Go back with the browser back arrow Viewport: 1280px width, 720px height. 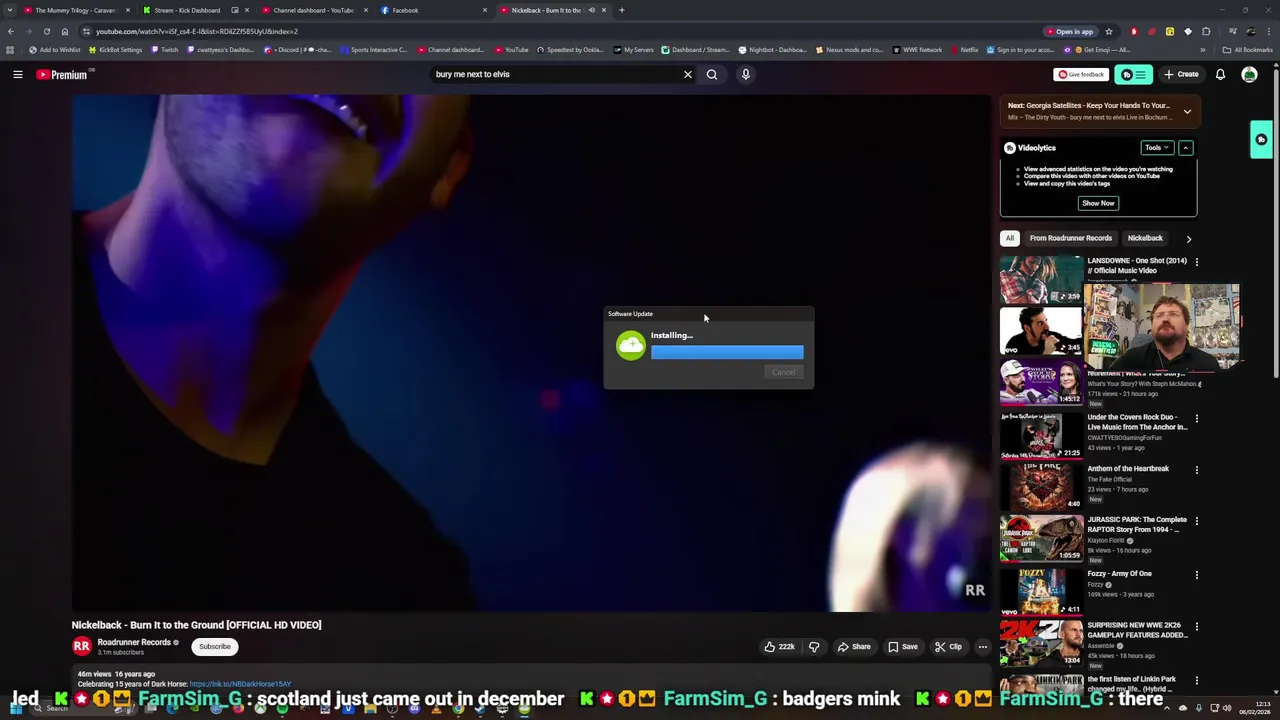point(11,31)
